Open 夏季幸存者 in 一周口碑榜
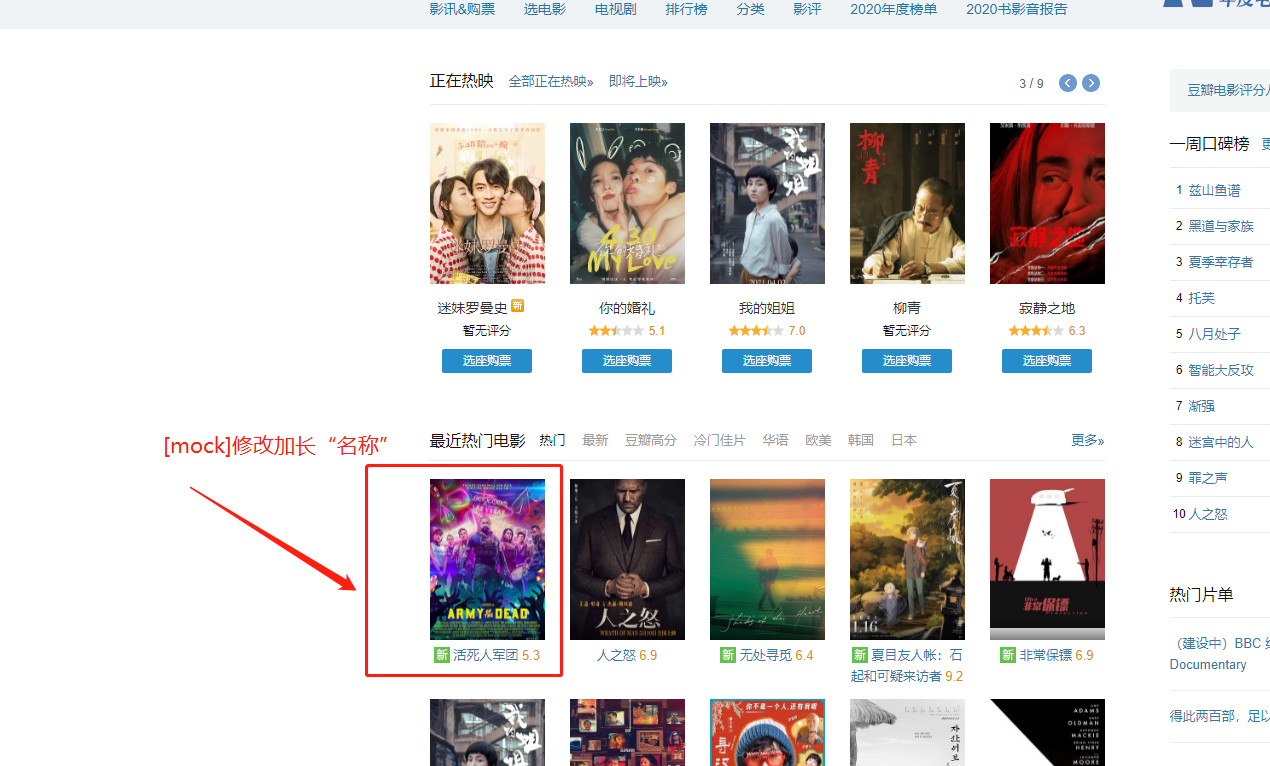This screenshot has height=766, width=1270. pos(1221,262)
